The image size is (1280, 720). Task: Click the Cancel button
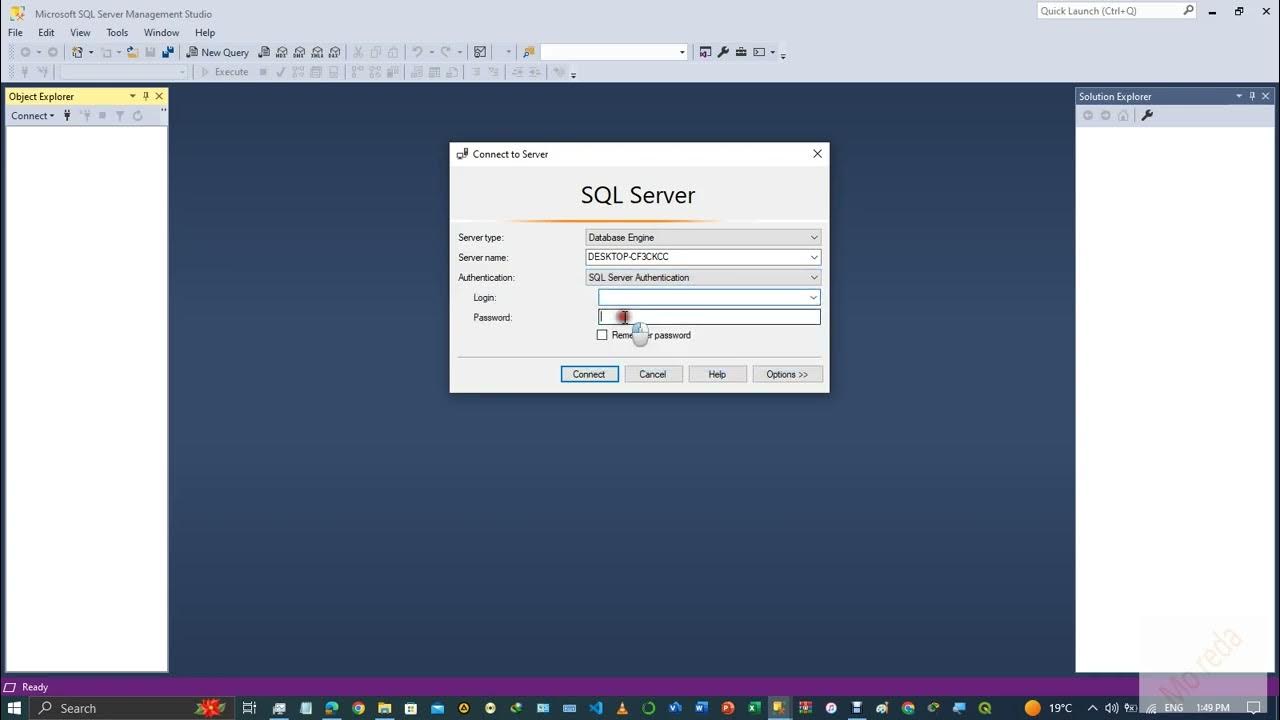(x=653, y=374)
